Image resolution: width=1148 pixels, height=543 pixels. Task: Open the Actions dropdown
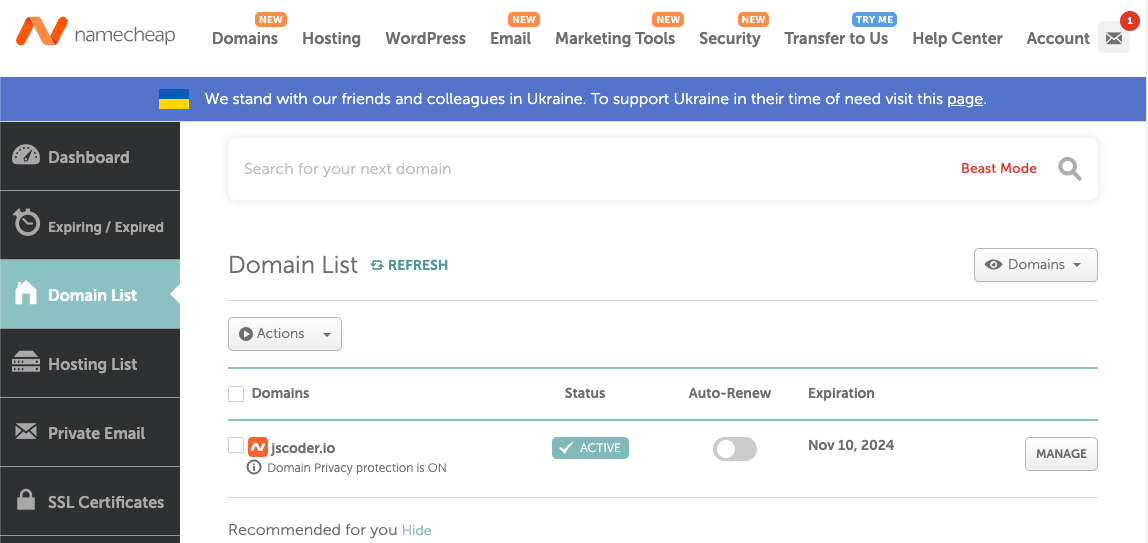click(x=285, y=334)
